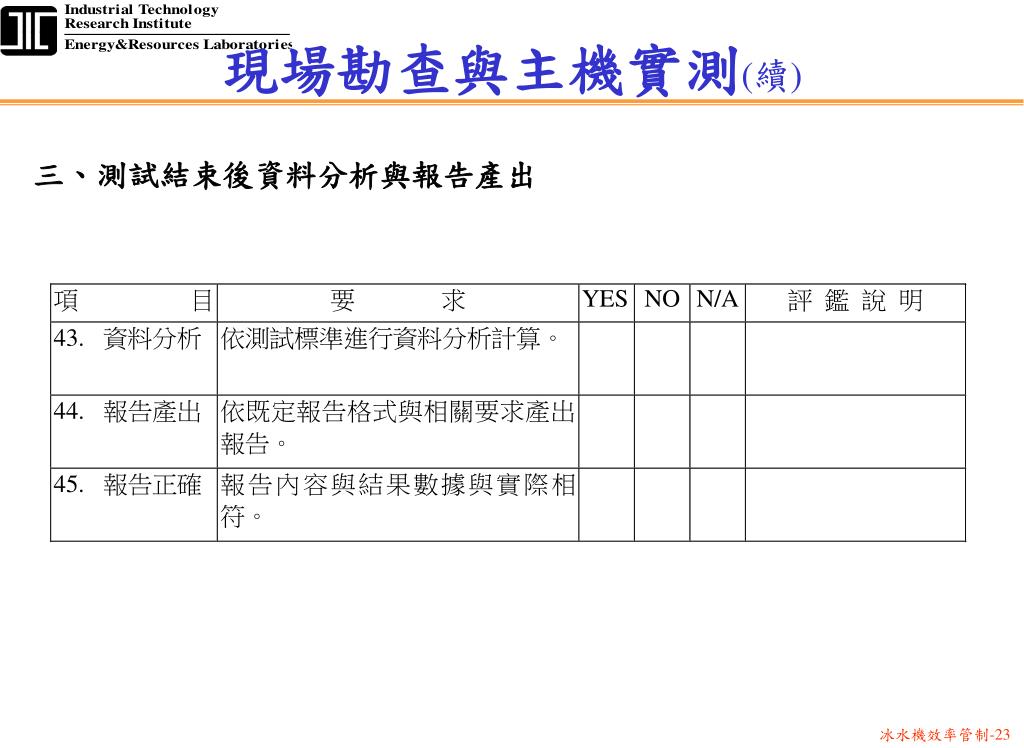Click the slide title 現場勘查與主機實測

pyautogui.click(x=482, y=72)
